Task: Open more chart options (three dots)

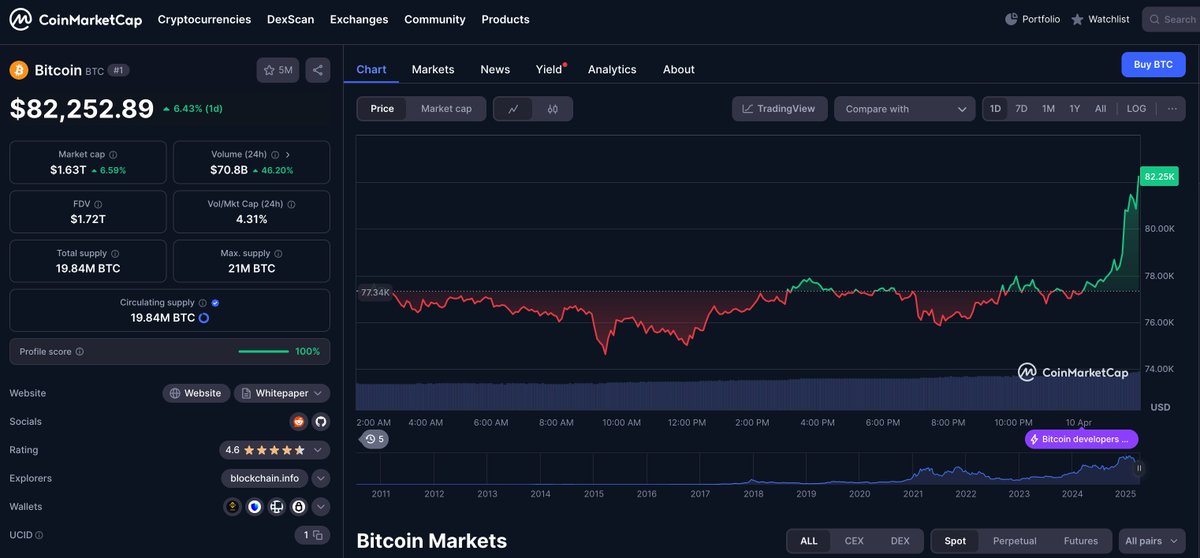Action: 1172,109
